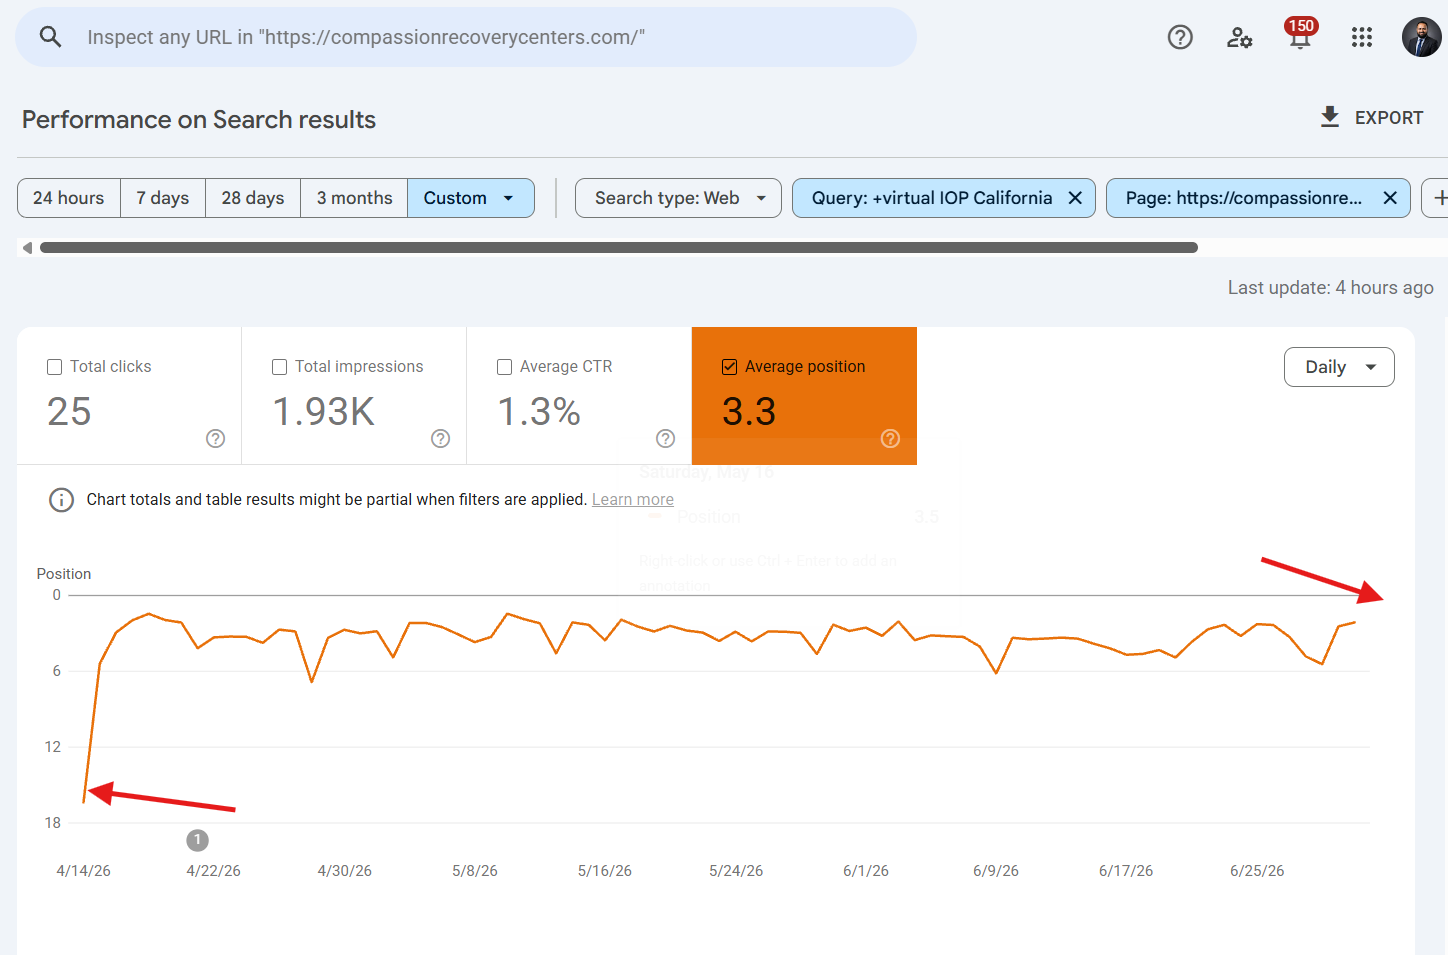Open the Daily granularity dropdown
This screenshot has width=1448, height=955.
pos(1339,367)
